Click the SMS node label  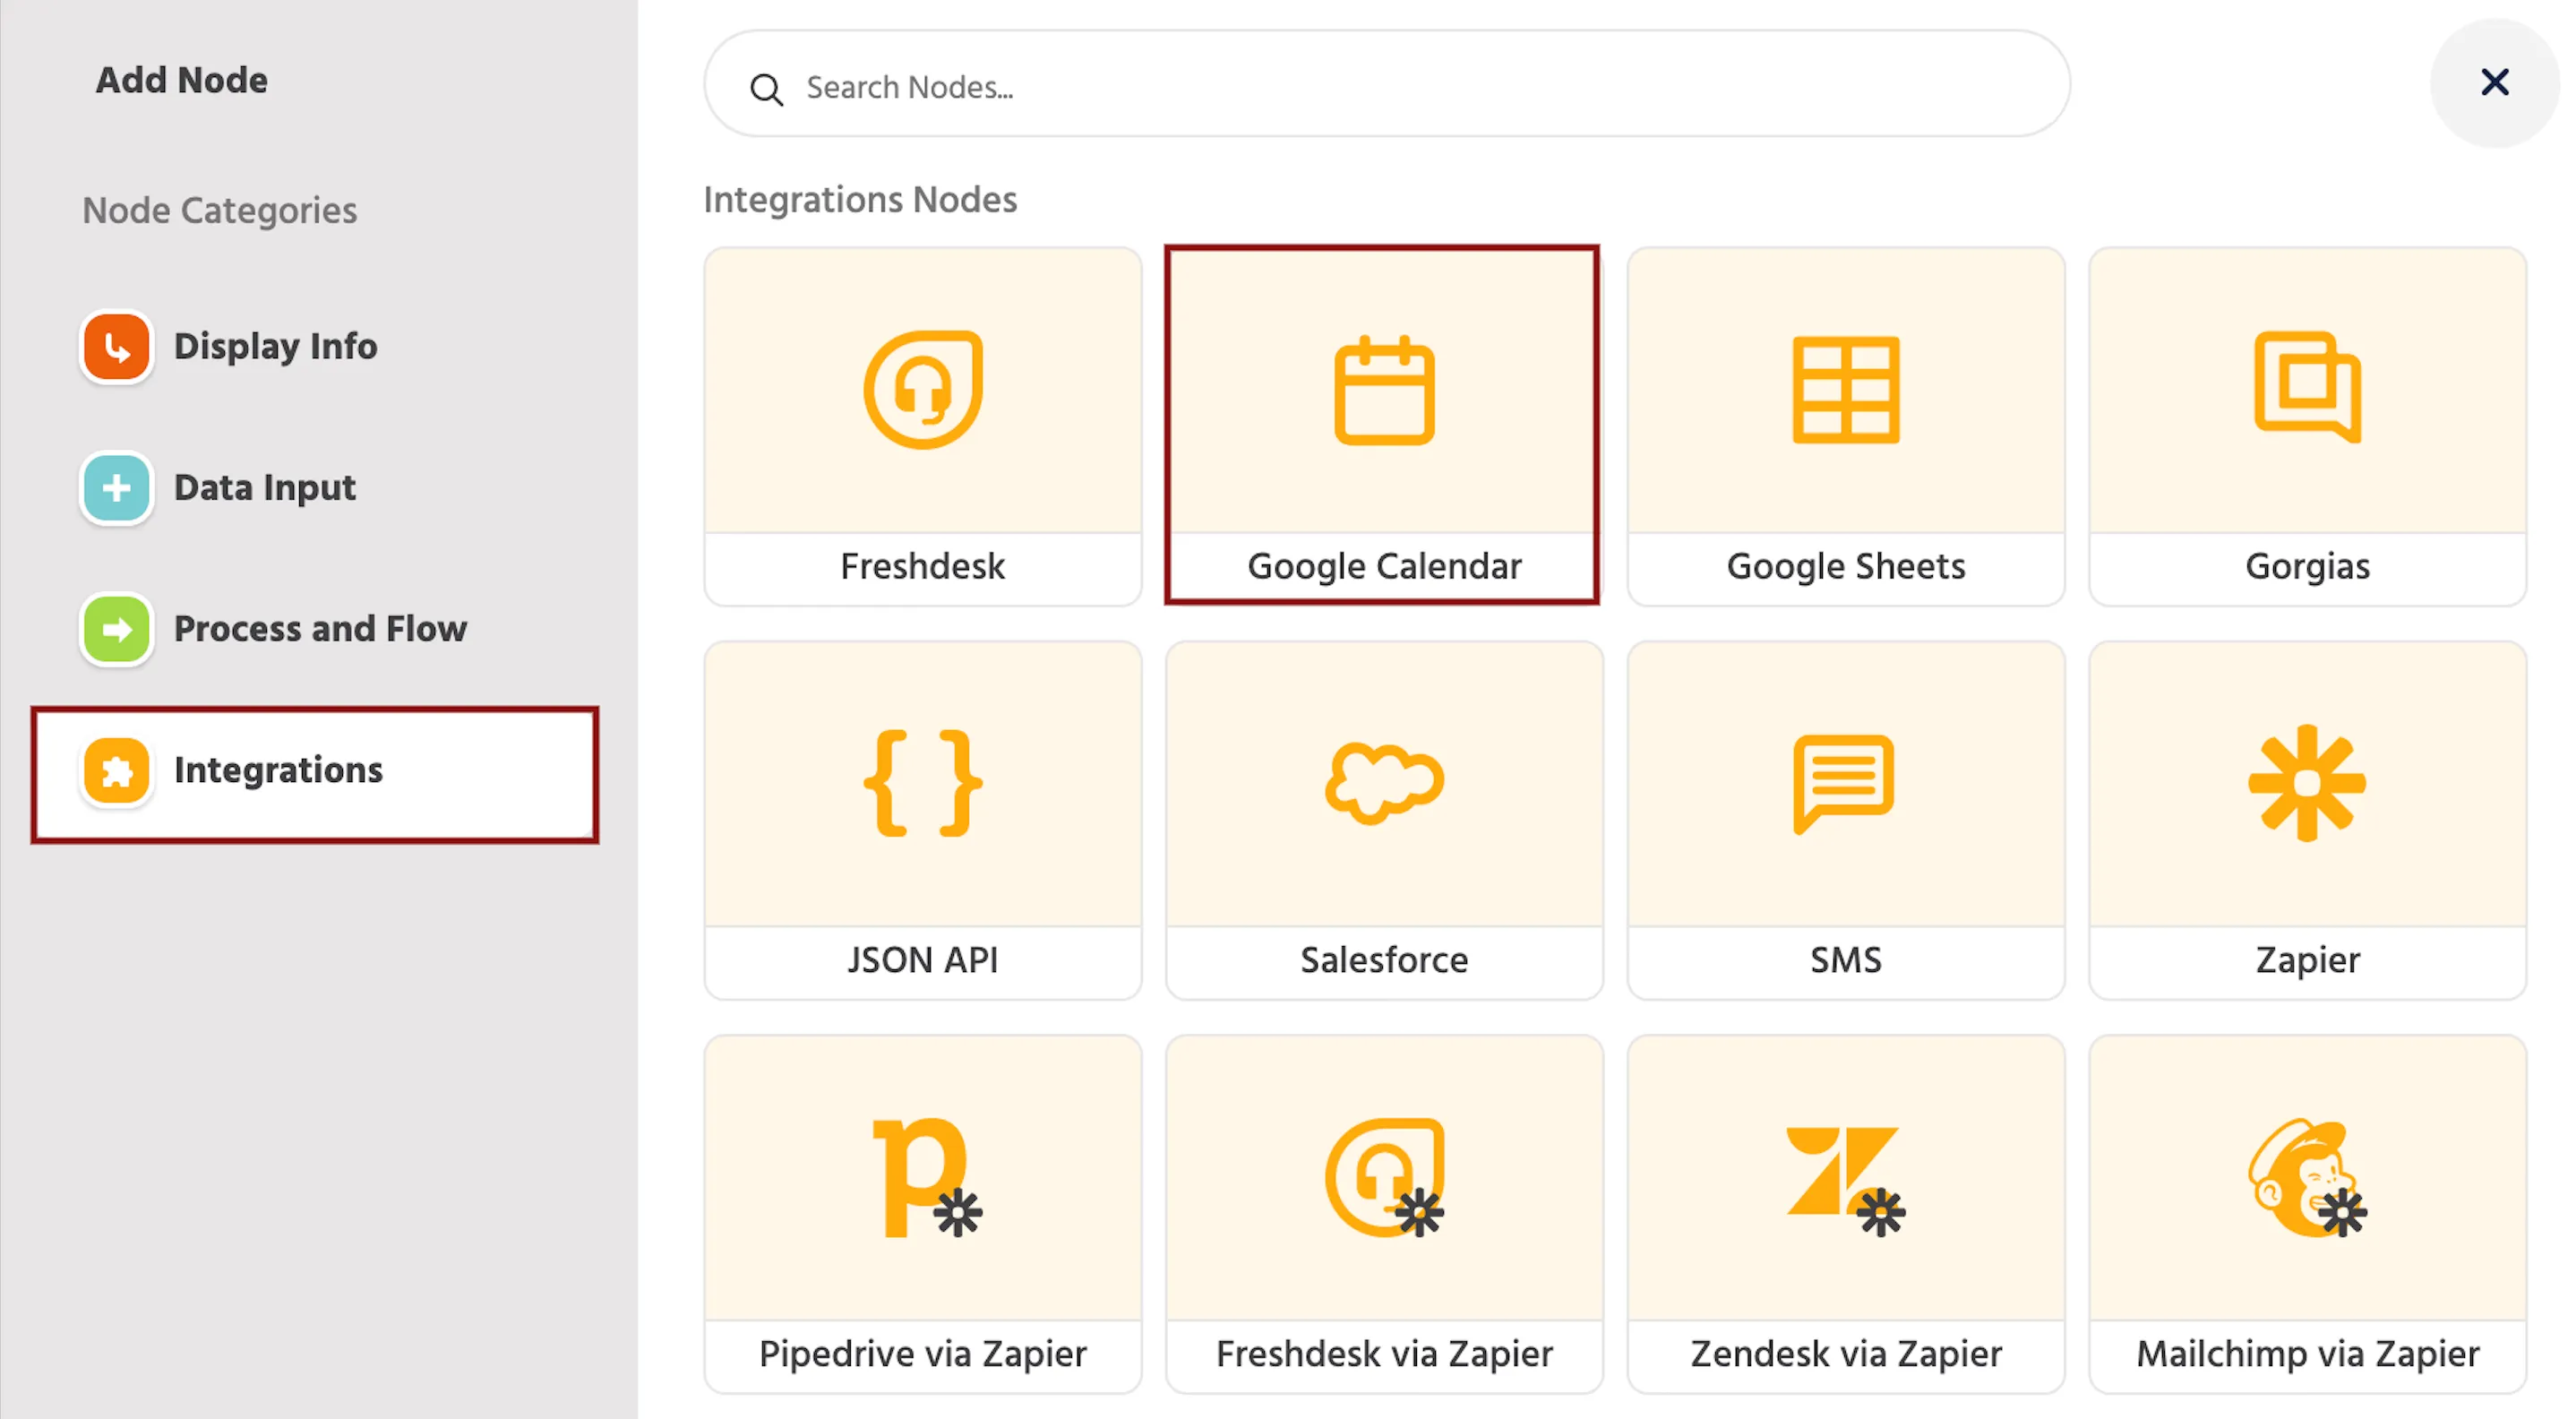coord(1846,960)
